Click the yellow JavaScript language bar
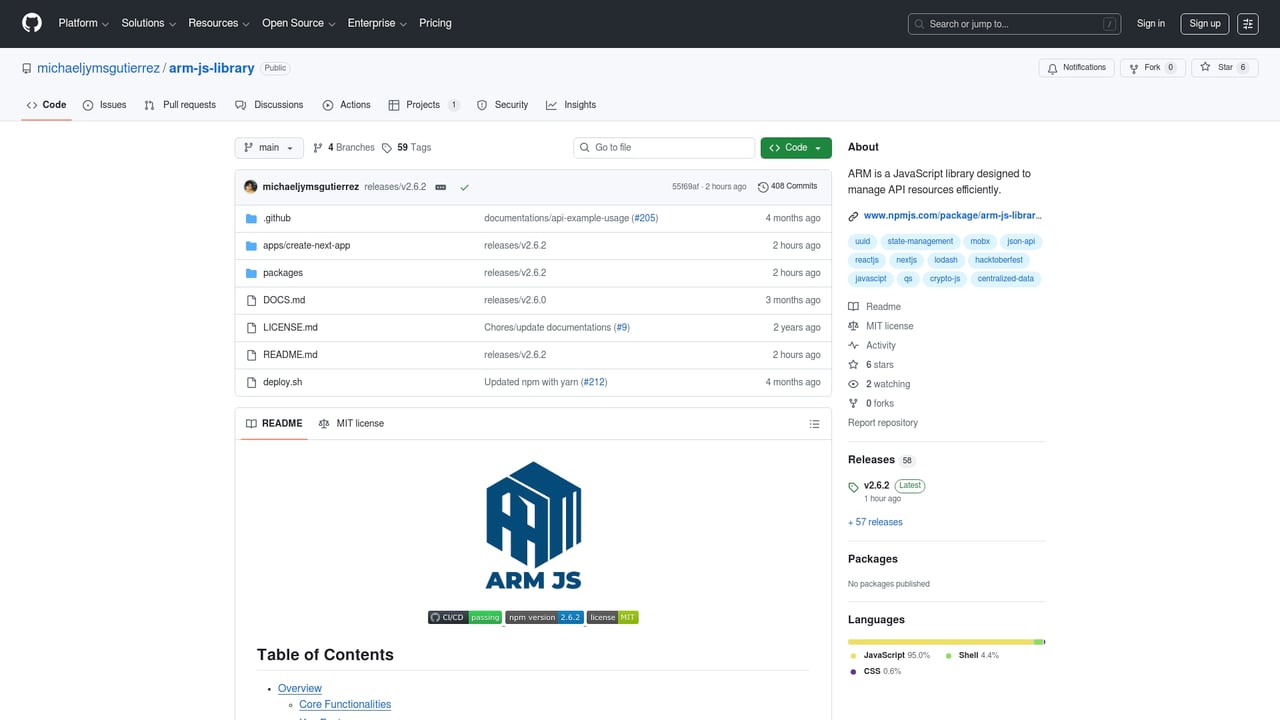Screen dimensions: 1280x720 [x=940, y=641]
